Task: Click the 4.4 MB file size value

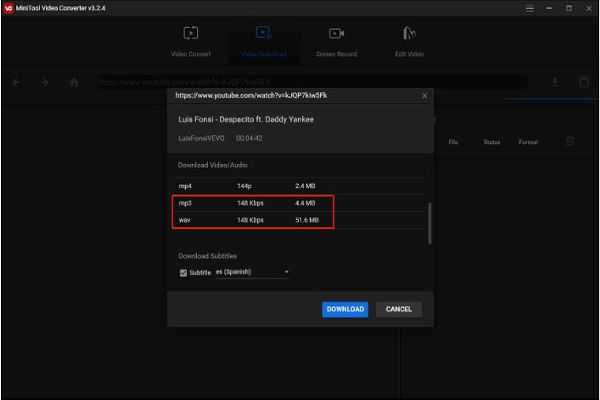Action: pyautogui.click(x=305, y=203)
